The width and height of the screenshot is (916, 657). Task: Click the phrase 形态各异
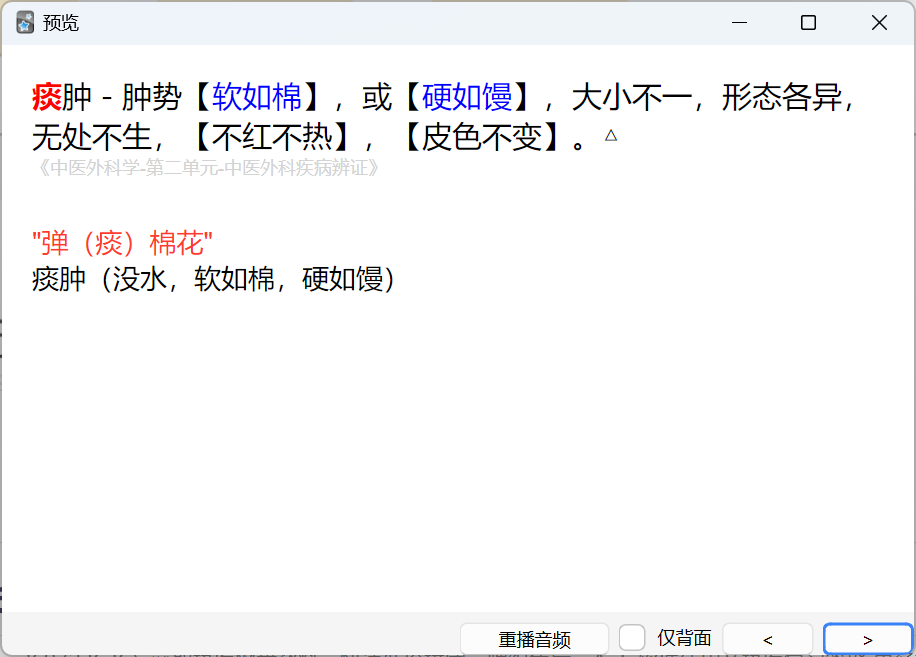[x=782, y=97]
